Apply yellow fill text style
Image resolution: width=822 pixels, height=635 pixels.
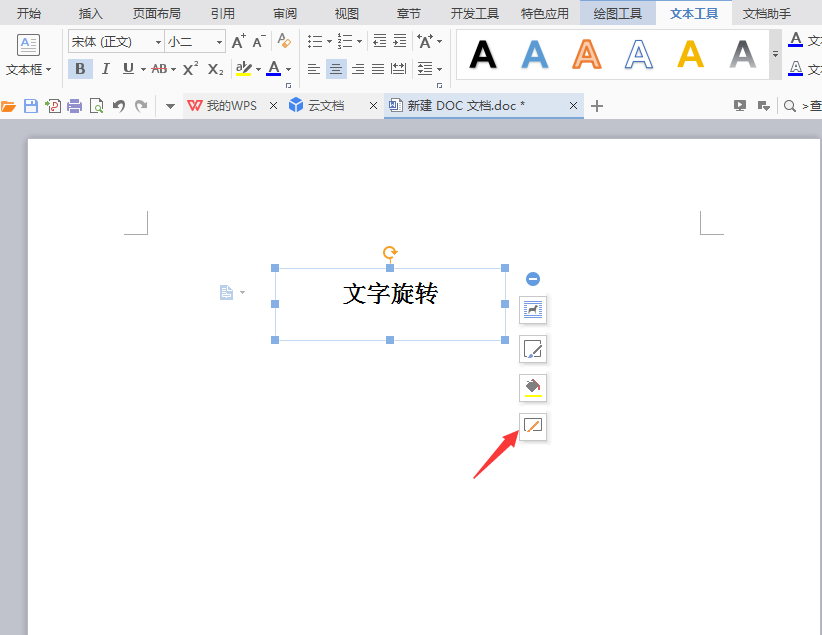690,55
